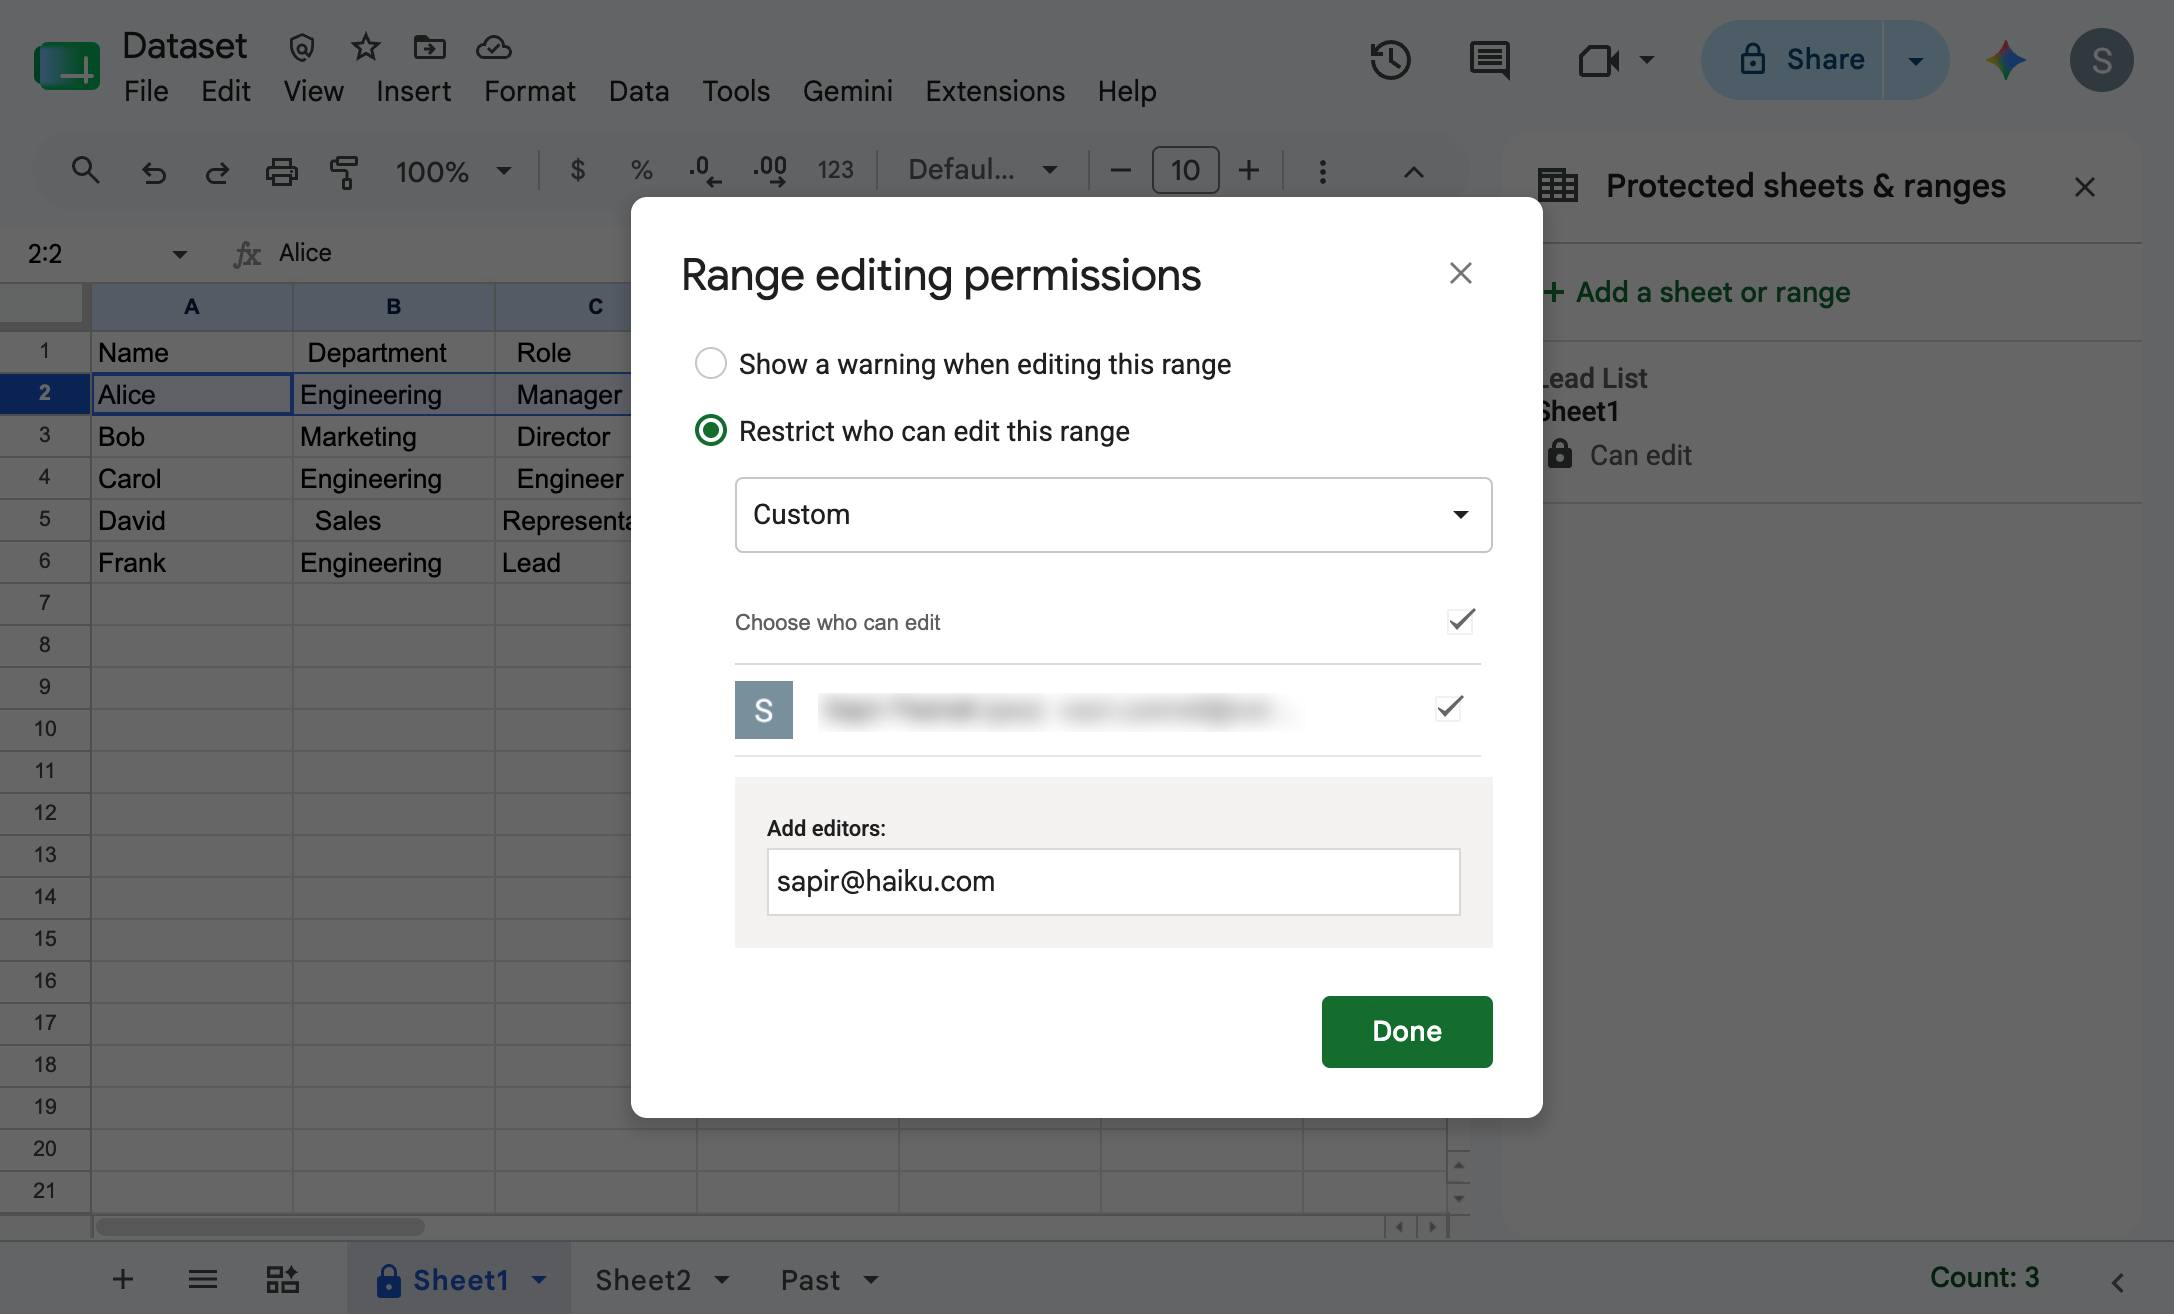Open the meeting camera dropdown arrow
Image resolution: width=2174 pixels, height=1315 pixels.
click(x=1646, y=60)
